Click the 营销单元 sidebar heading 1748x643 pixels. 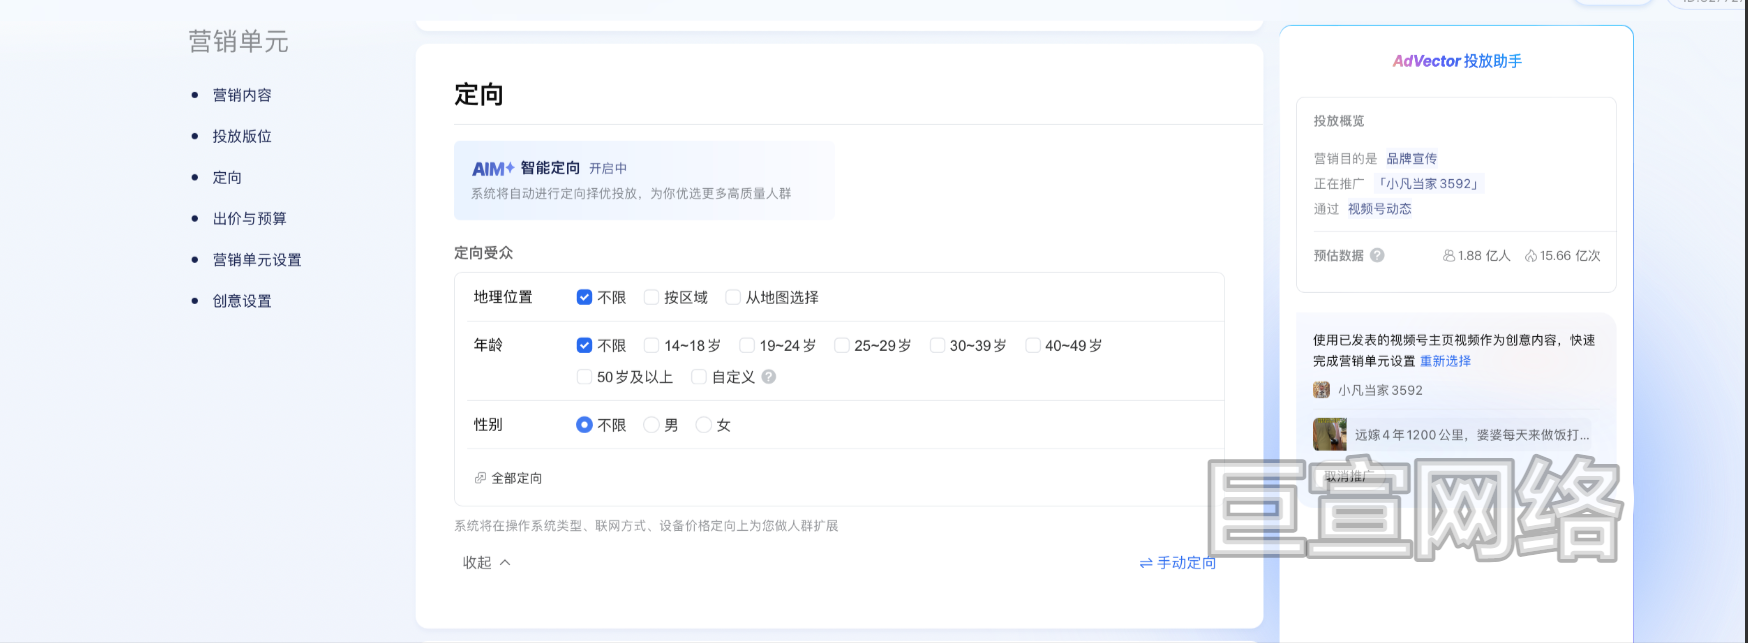click(x=238, y=41)
